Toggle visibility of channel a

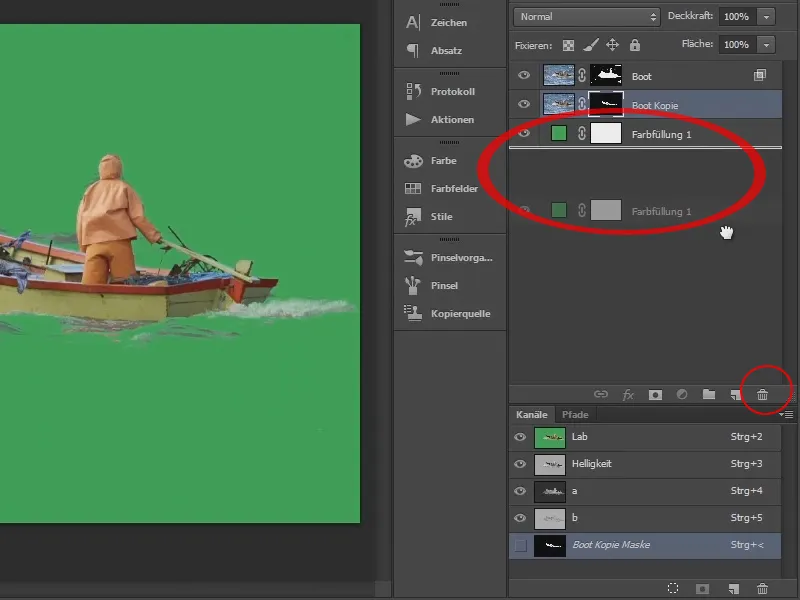[520, 491]
